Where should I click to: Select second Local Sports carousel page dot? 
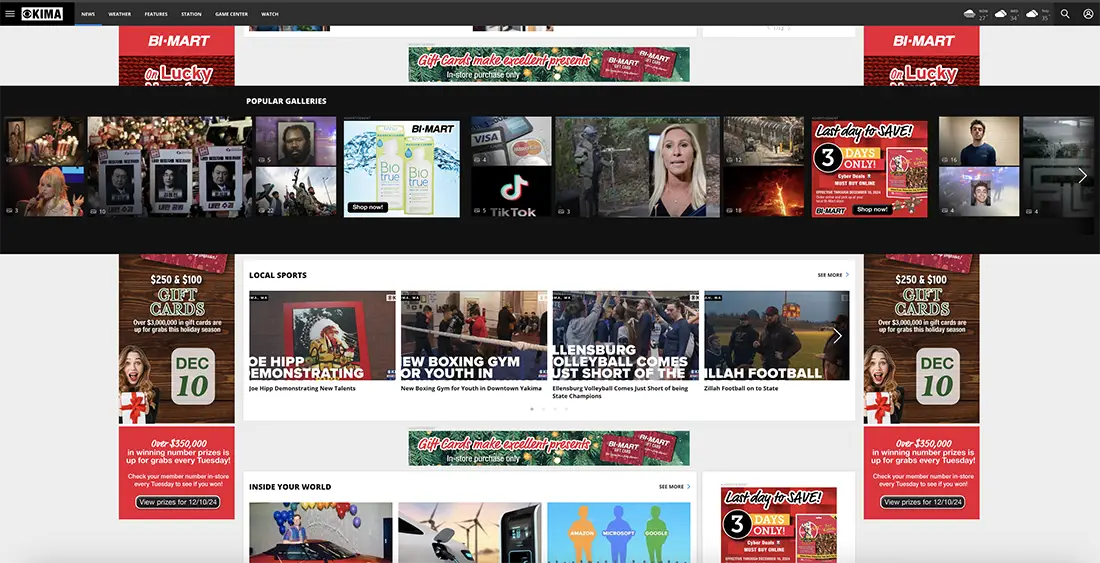[x=543, y=409]
